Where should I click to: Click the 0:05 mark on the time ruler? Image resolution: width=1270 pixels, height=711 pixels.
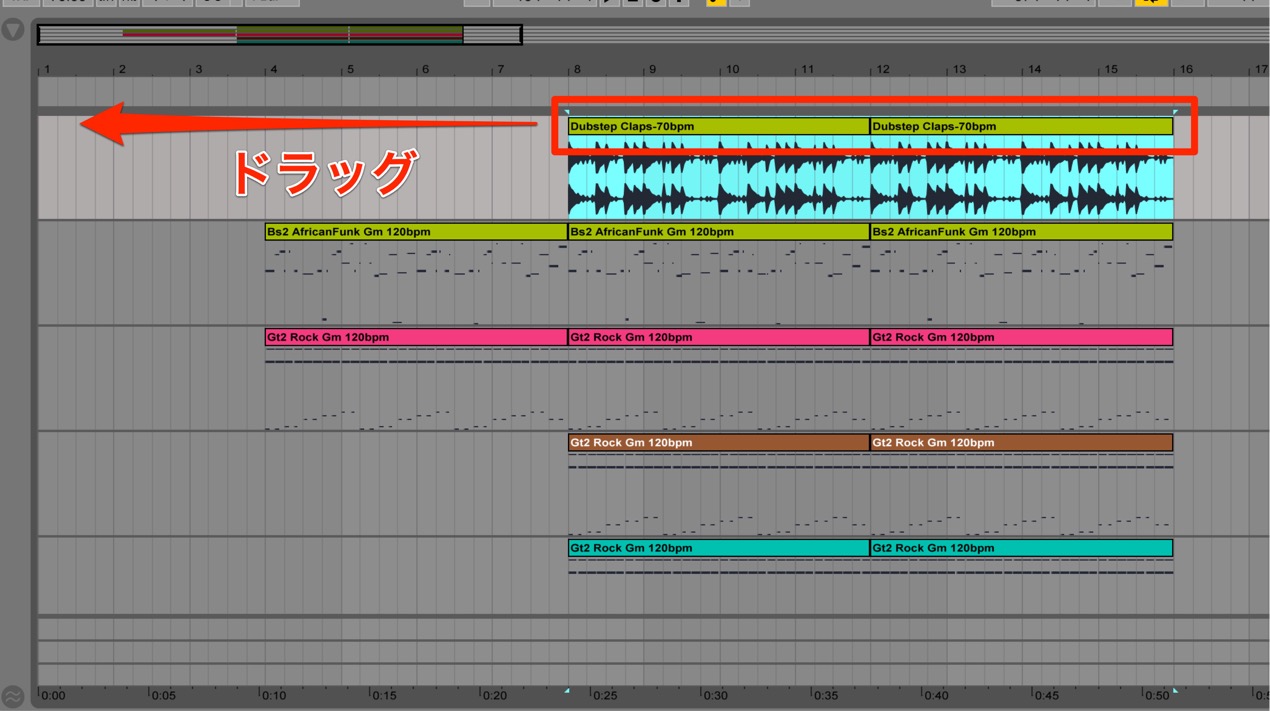(x=163, y=695)
